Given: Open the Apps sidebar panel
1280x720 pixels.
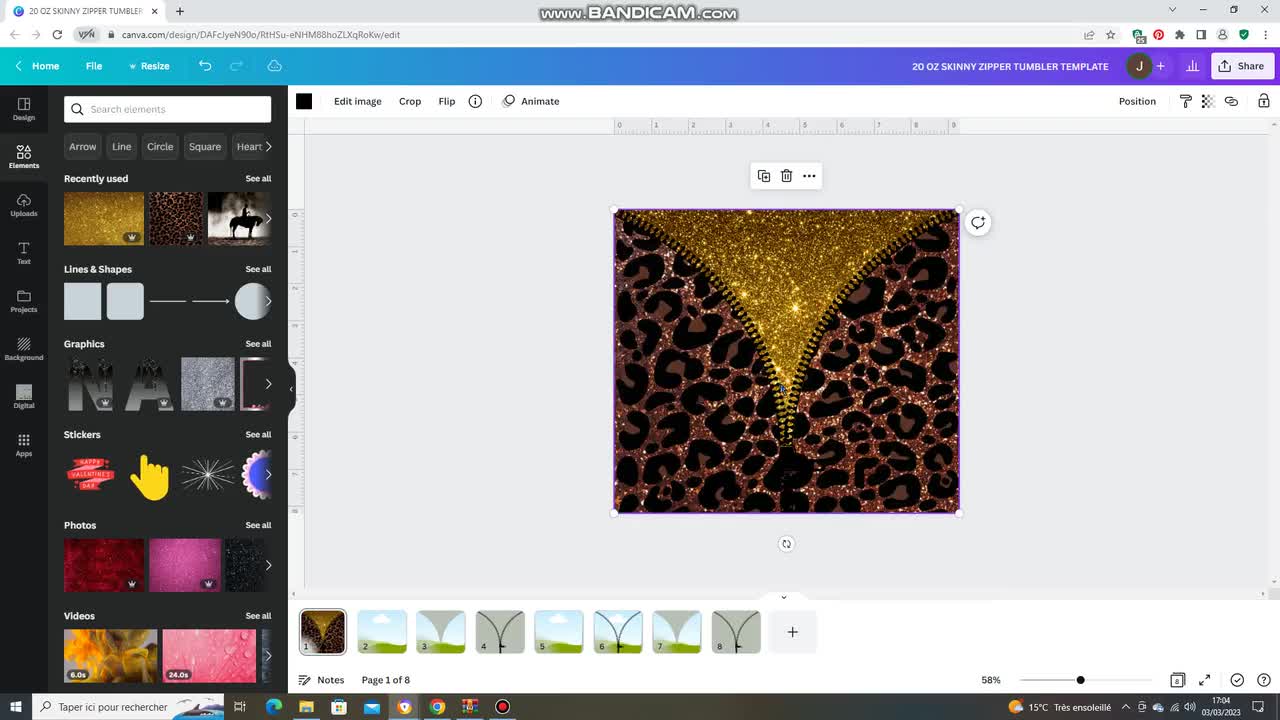Looking at the screenshot, I should point(24,445).
